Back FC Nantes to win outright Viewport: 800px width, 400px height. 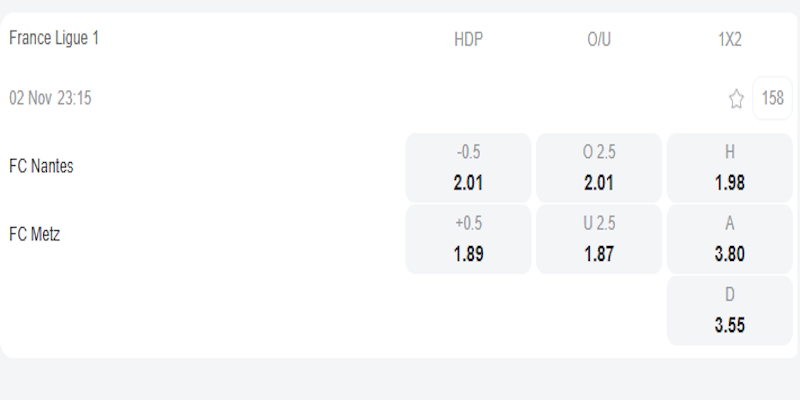click(x=729, y=167)
